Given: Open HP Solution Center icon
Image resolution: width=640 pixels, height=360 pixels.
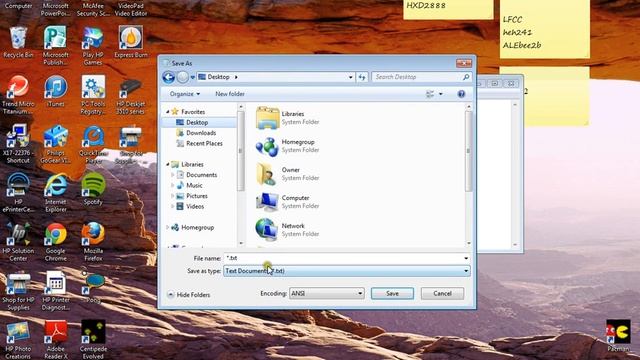Looking at the screenshot, I should (18, 242).
